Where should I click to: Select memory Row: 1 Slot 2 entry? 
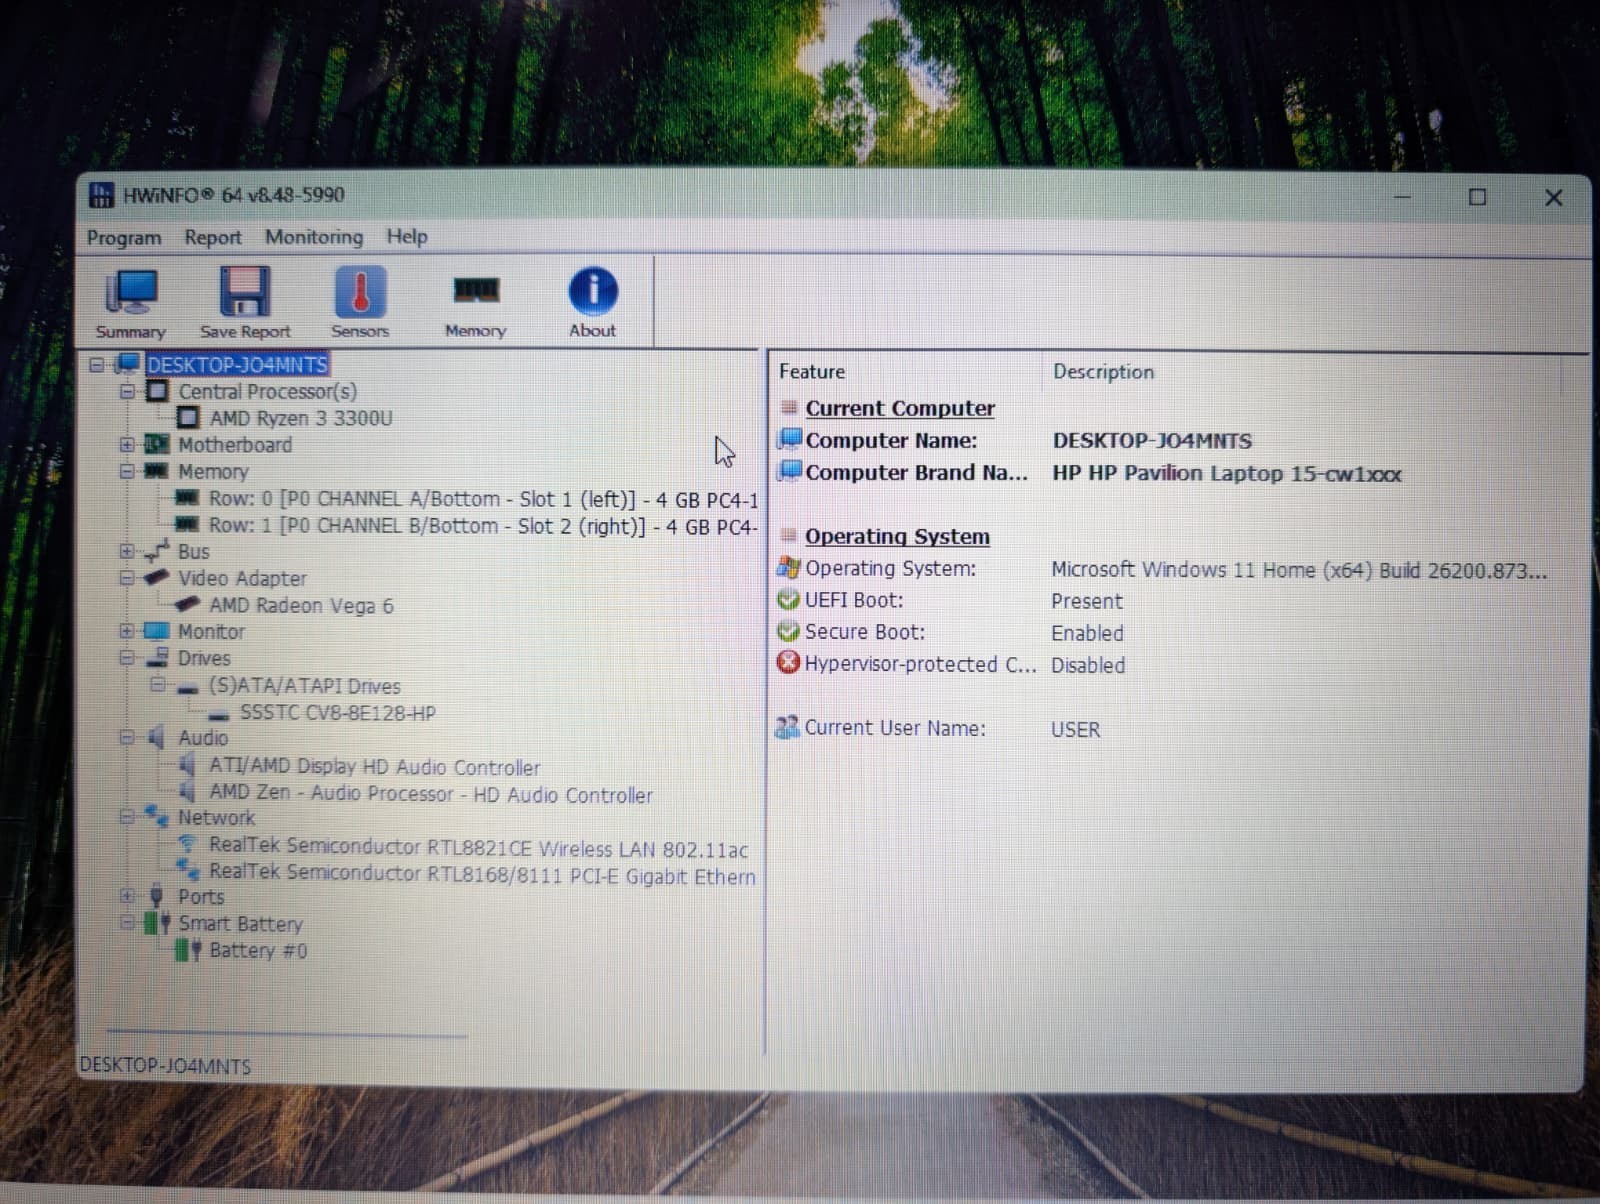point(483,526)
